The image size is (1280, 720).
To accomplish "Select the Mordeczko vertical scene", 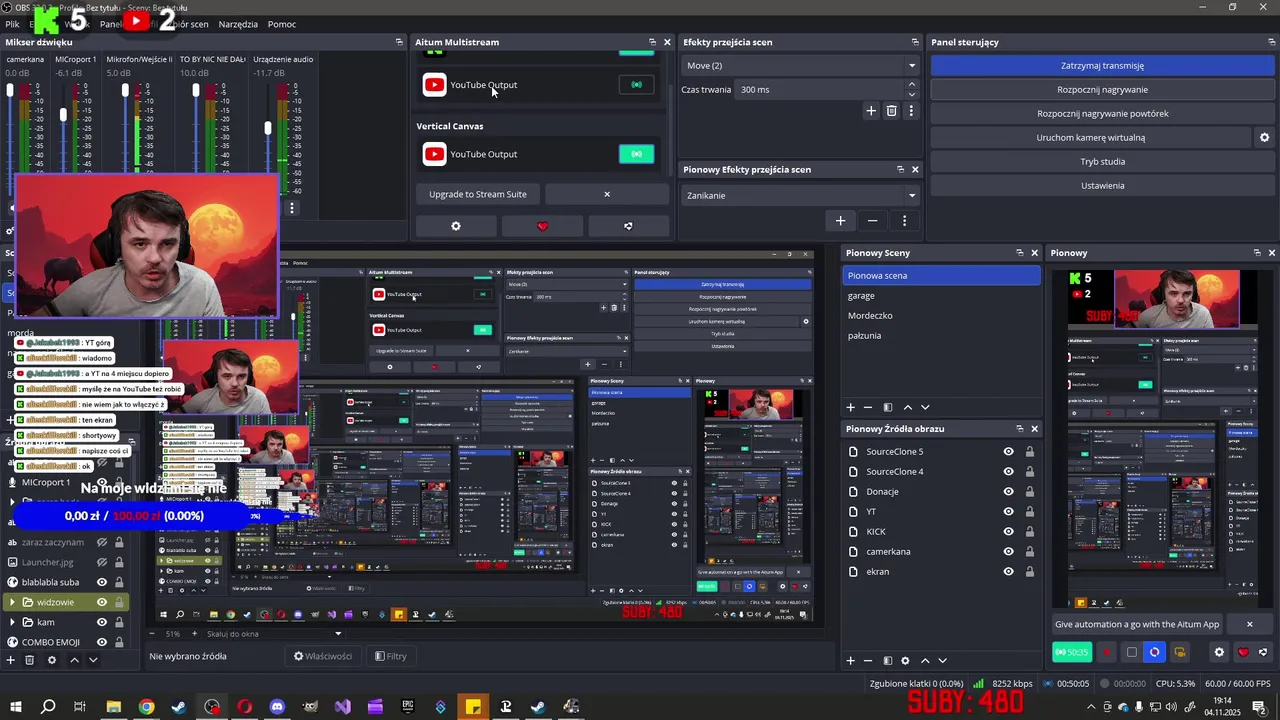I will (940, 316).
